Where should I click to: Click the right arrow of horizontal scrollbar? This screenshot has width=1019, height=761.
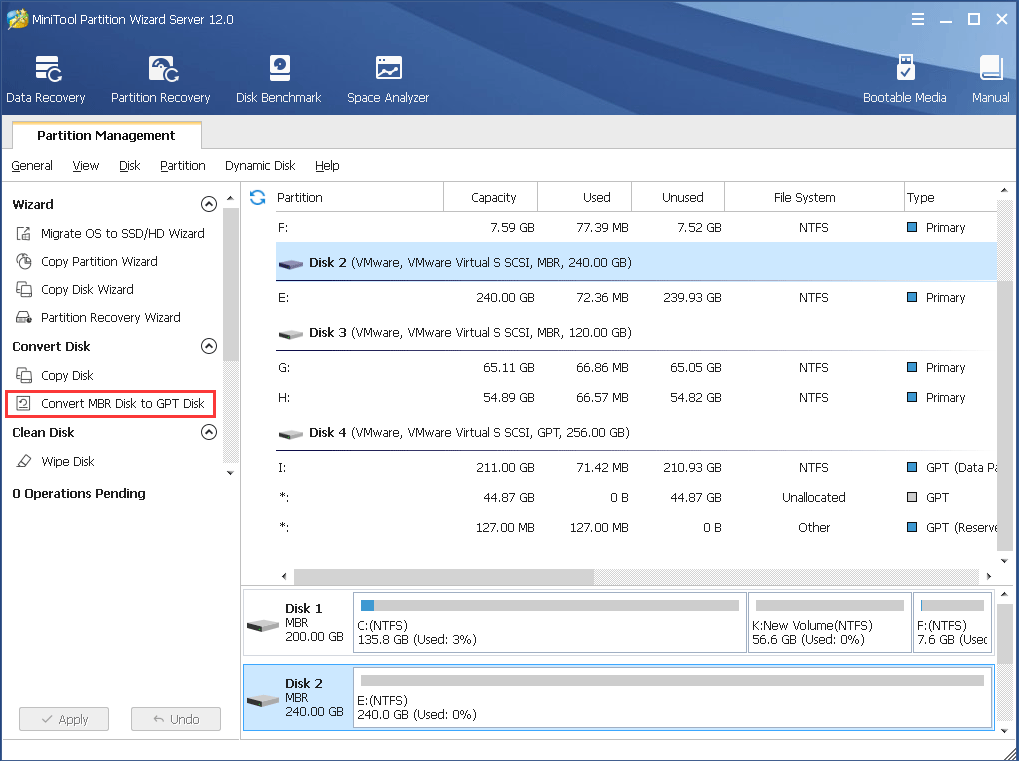988,576
